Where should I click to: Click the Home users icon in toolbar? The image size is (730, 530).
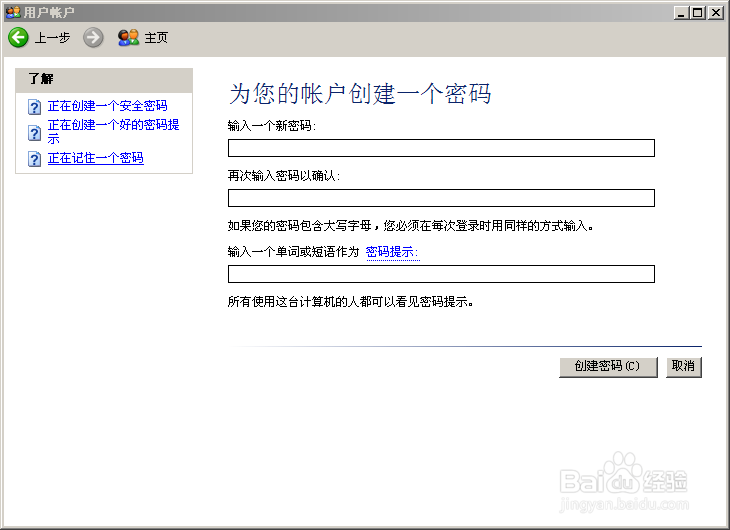tap(128, 37)
